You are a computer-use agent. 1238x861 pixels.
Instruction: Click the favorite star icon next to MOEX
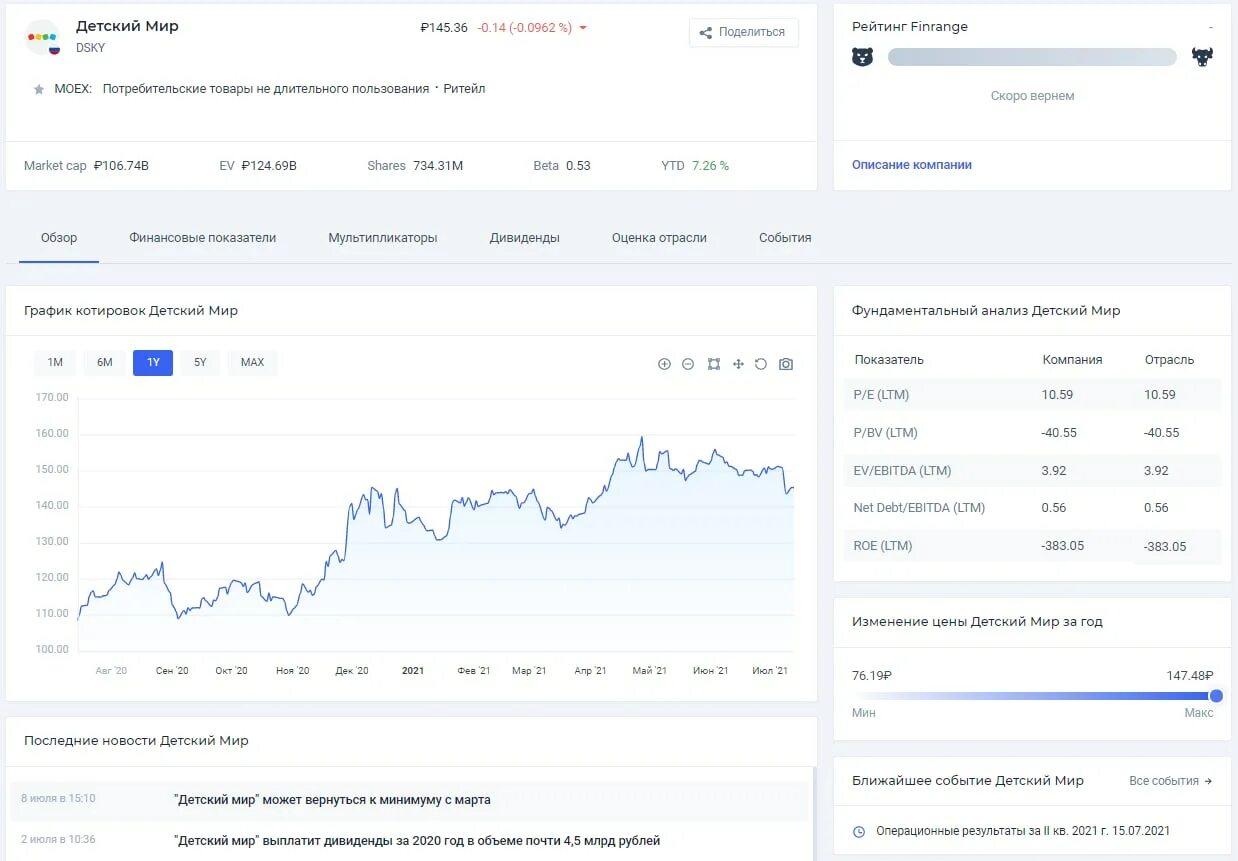click(39, 89)
